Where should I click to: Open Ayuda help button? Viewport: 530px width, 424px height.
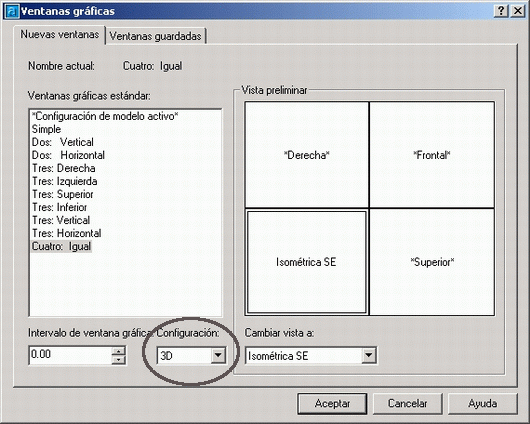click(483, 403)
